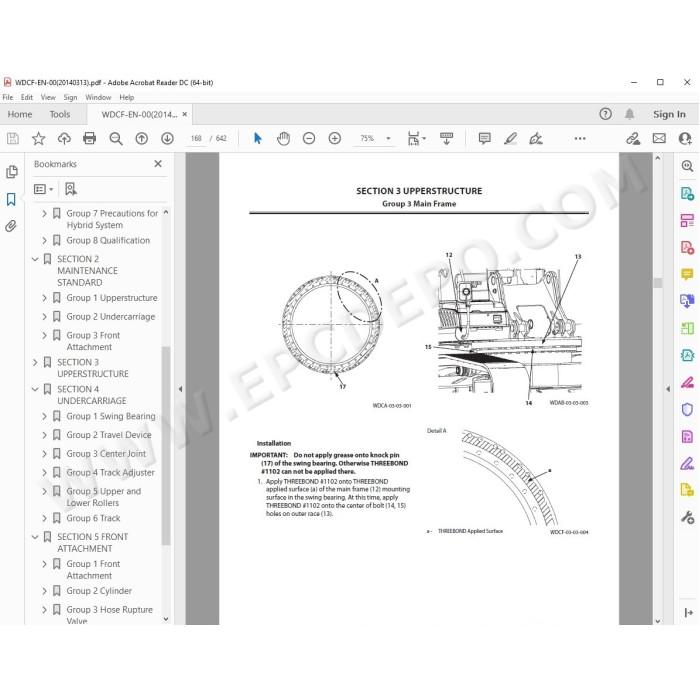Send file by email envelope icon
This screenshot has width=700, height=700.
(659, 138)
